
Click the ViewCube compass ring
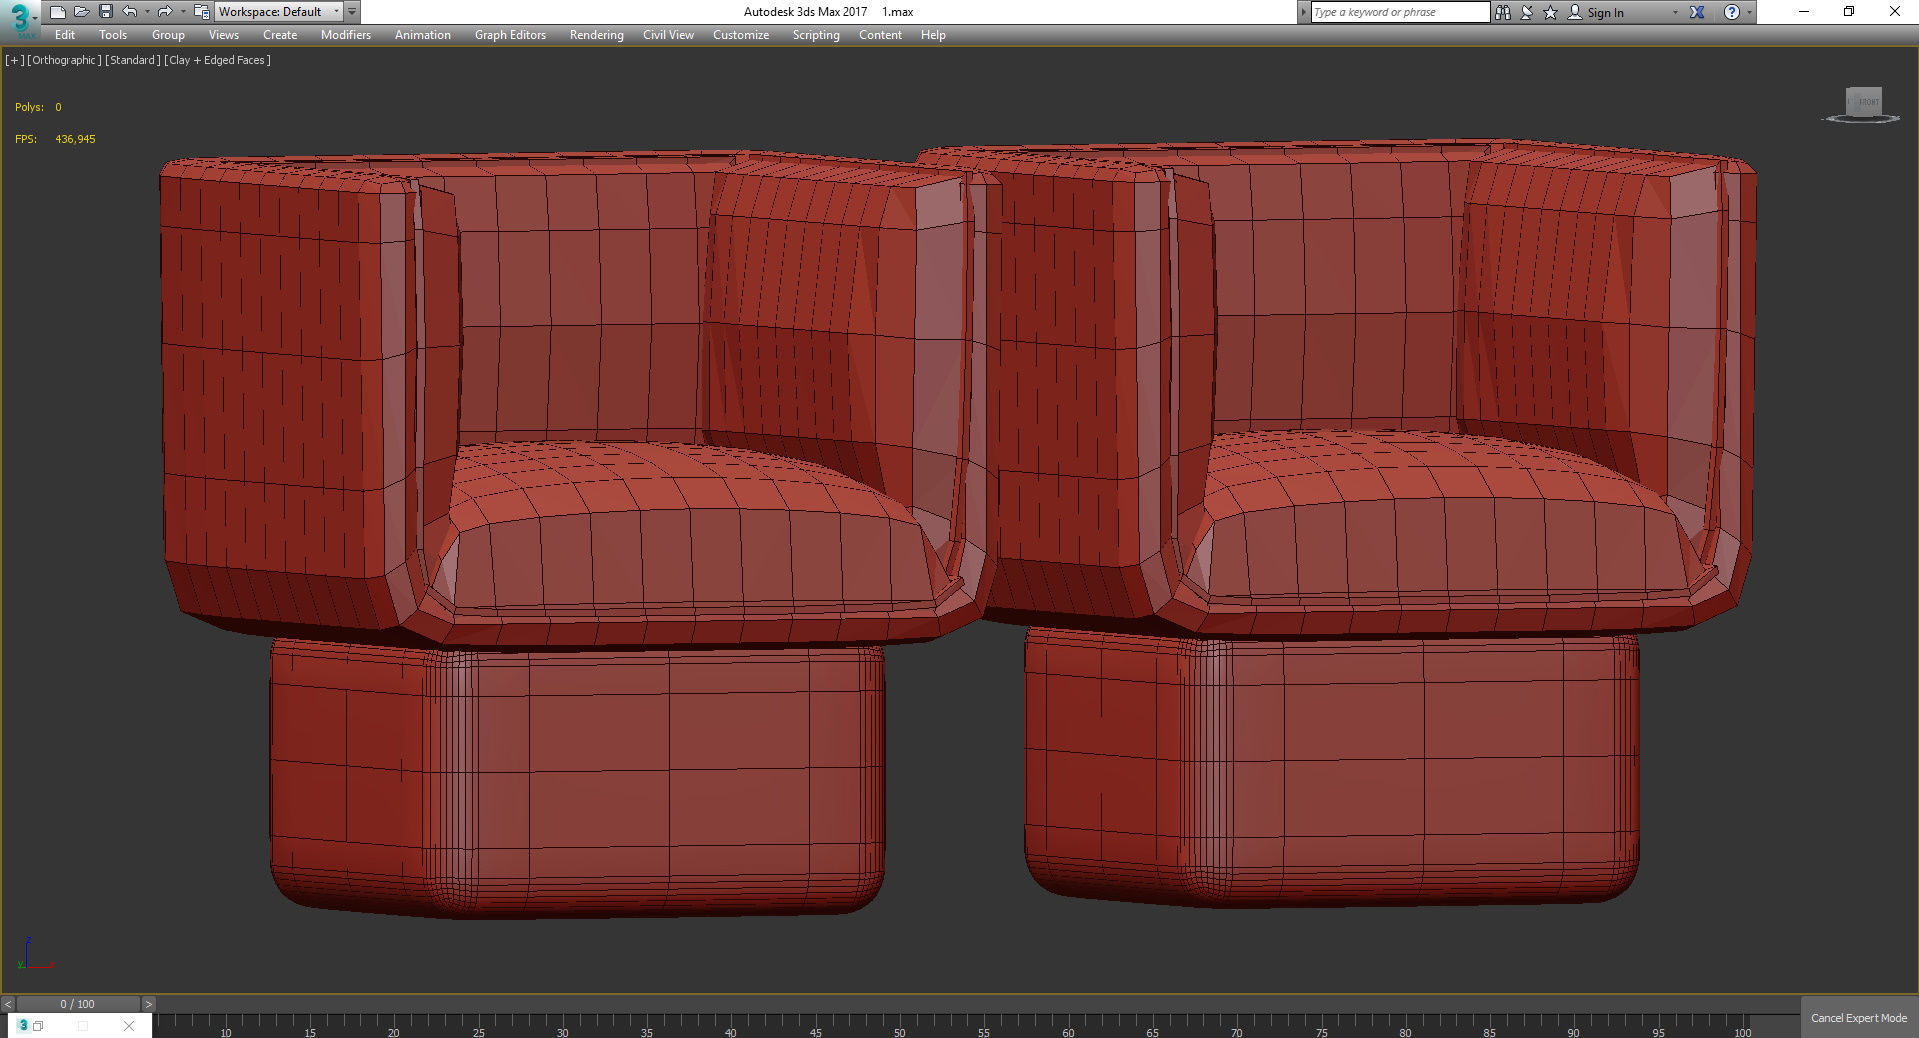pyautogui.click(x=1862, y=120)
